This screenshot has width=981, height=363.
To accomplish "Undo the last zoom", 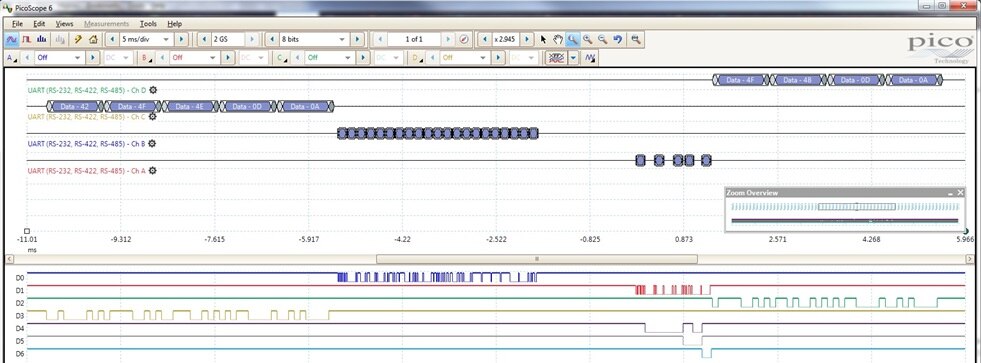I will click(618, 39).
